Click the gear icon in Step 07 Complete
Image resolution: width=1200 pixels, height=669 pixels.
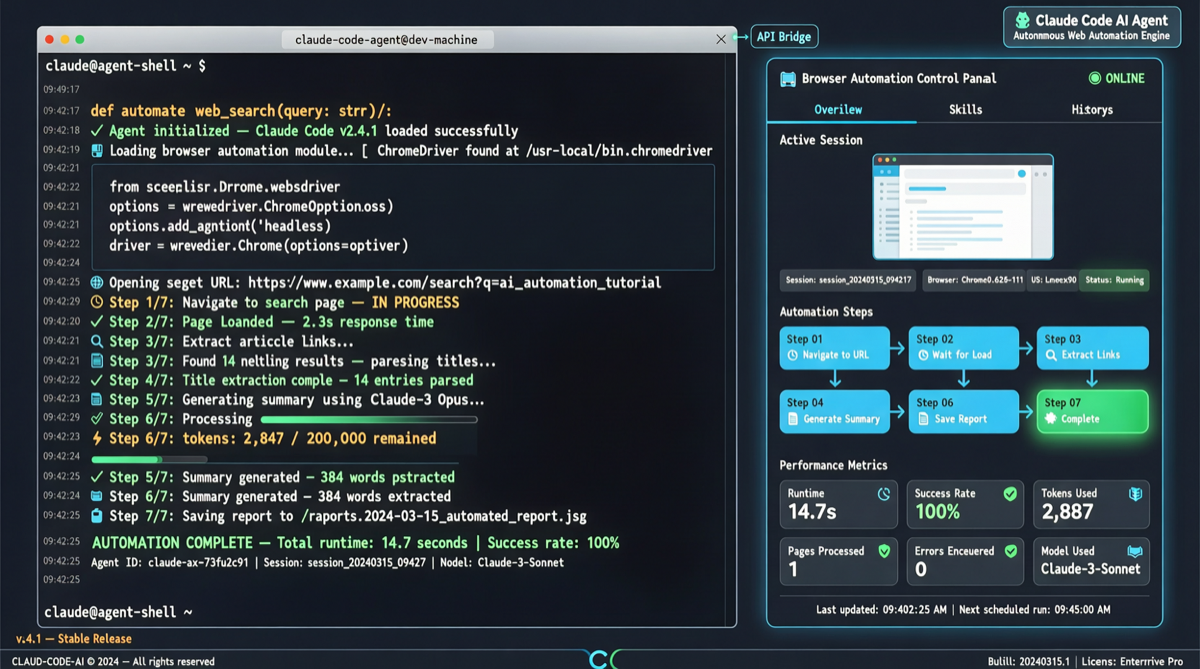point(1051,419)
